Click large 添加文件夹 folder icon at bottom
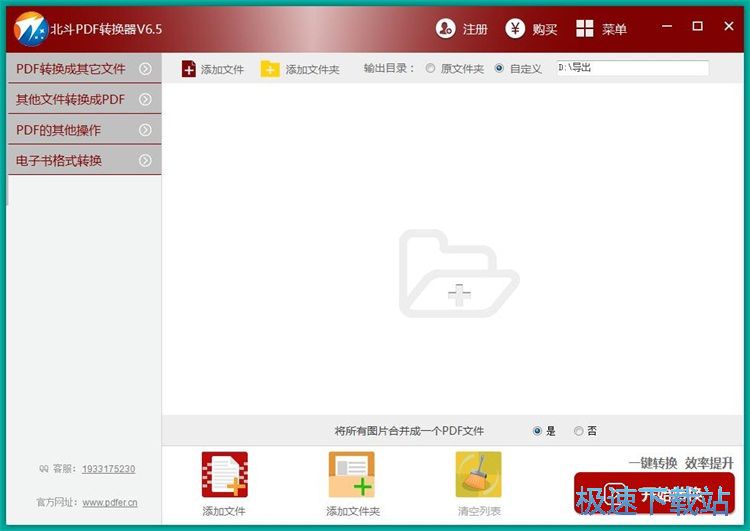 (352, 475)
